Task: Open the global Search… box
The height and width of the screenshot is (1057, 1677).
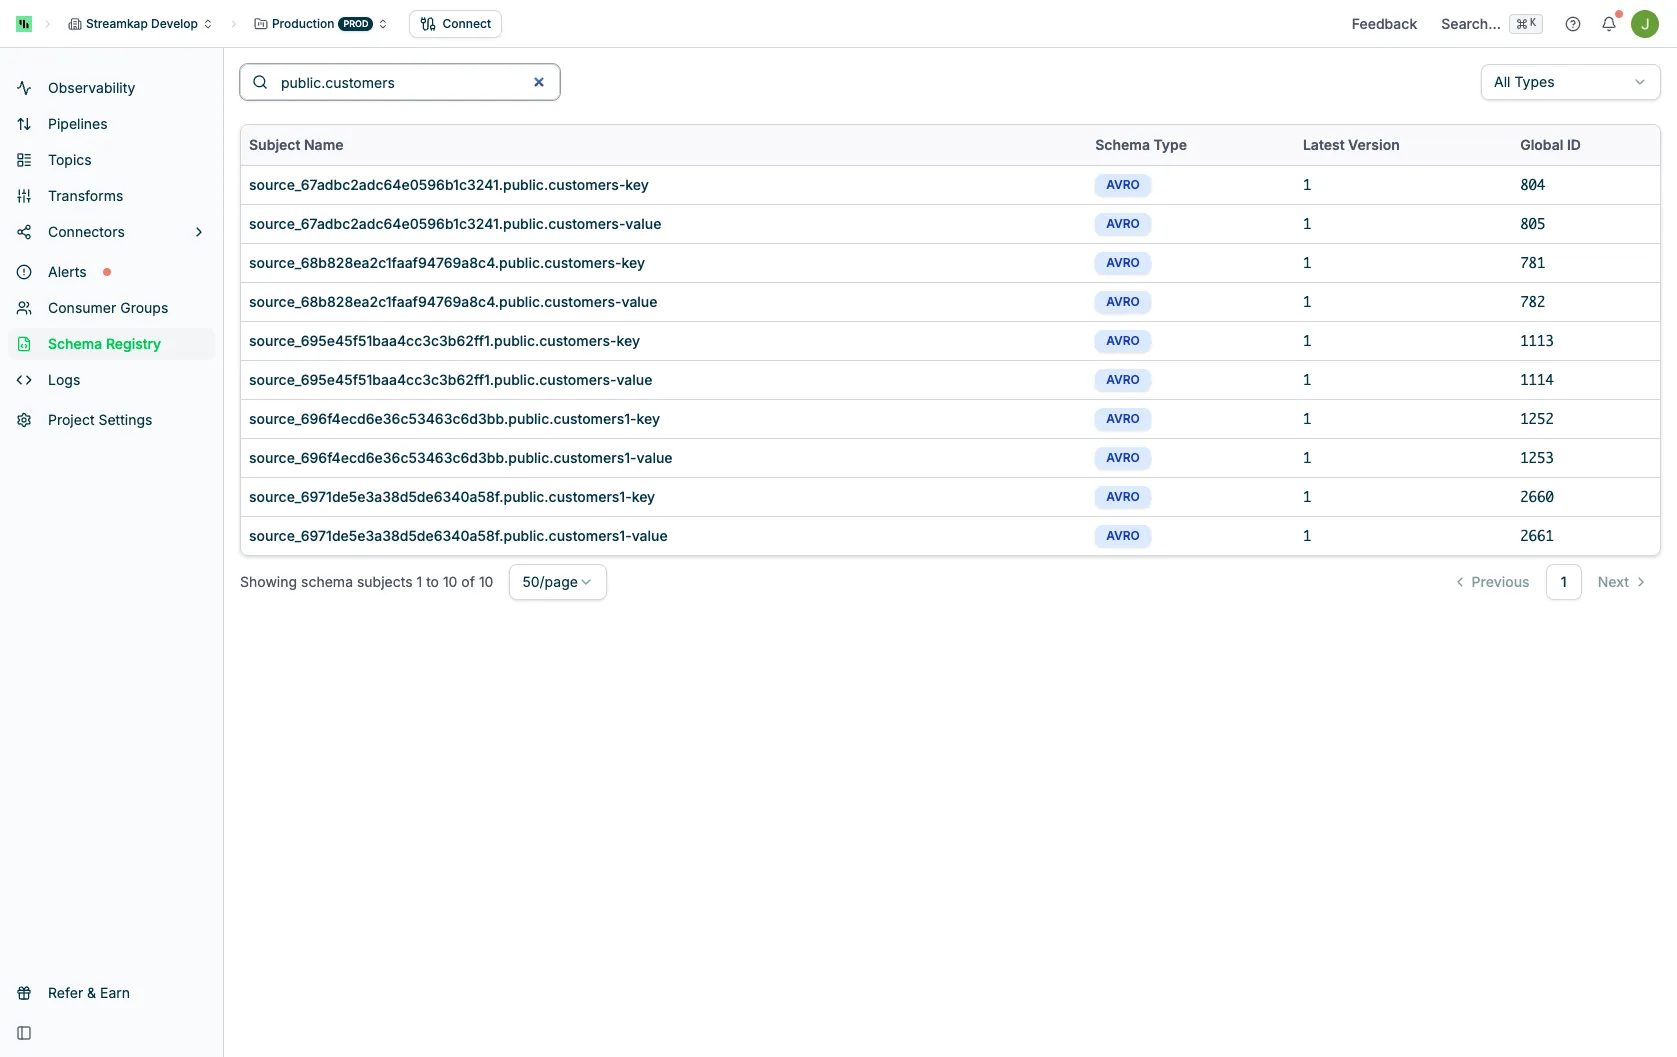Action: [1491, 24]
